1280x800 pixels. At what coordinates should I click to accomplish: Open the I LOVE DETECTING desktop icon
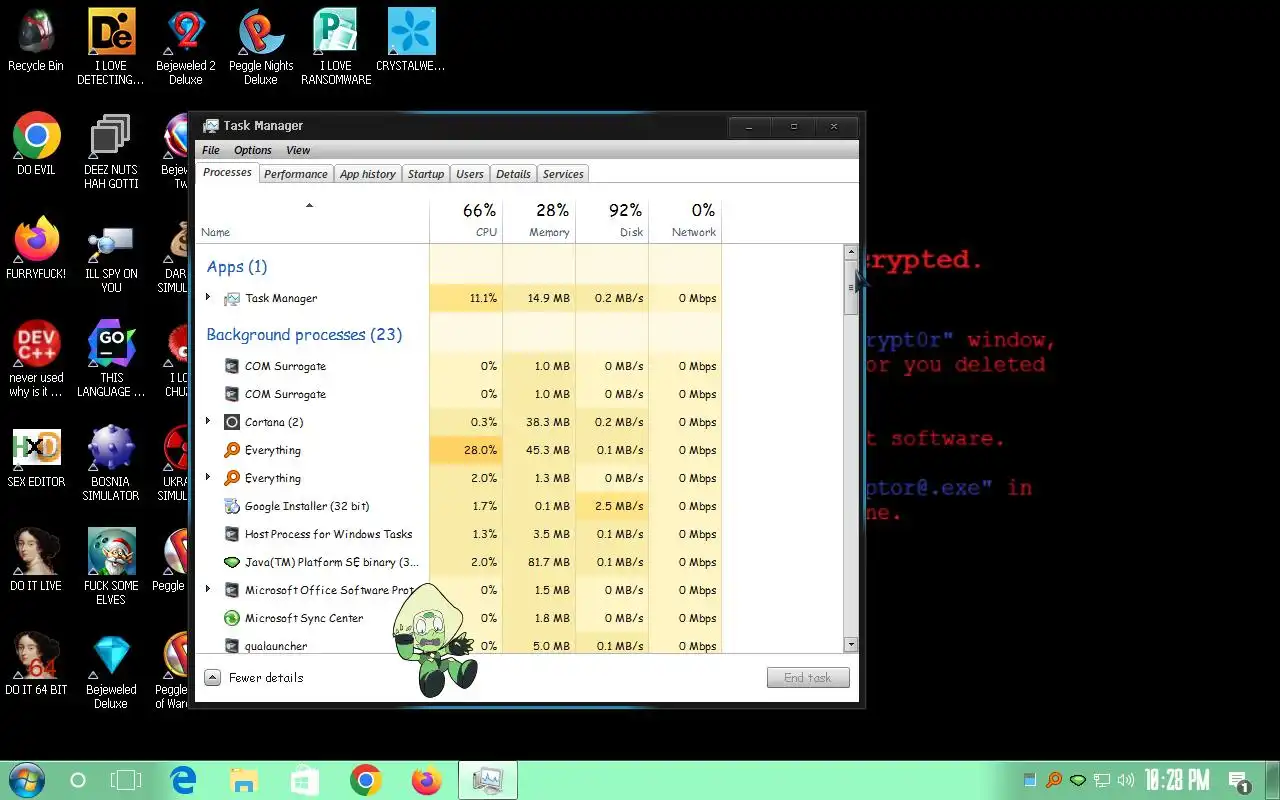(x=111, y=47)
